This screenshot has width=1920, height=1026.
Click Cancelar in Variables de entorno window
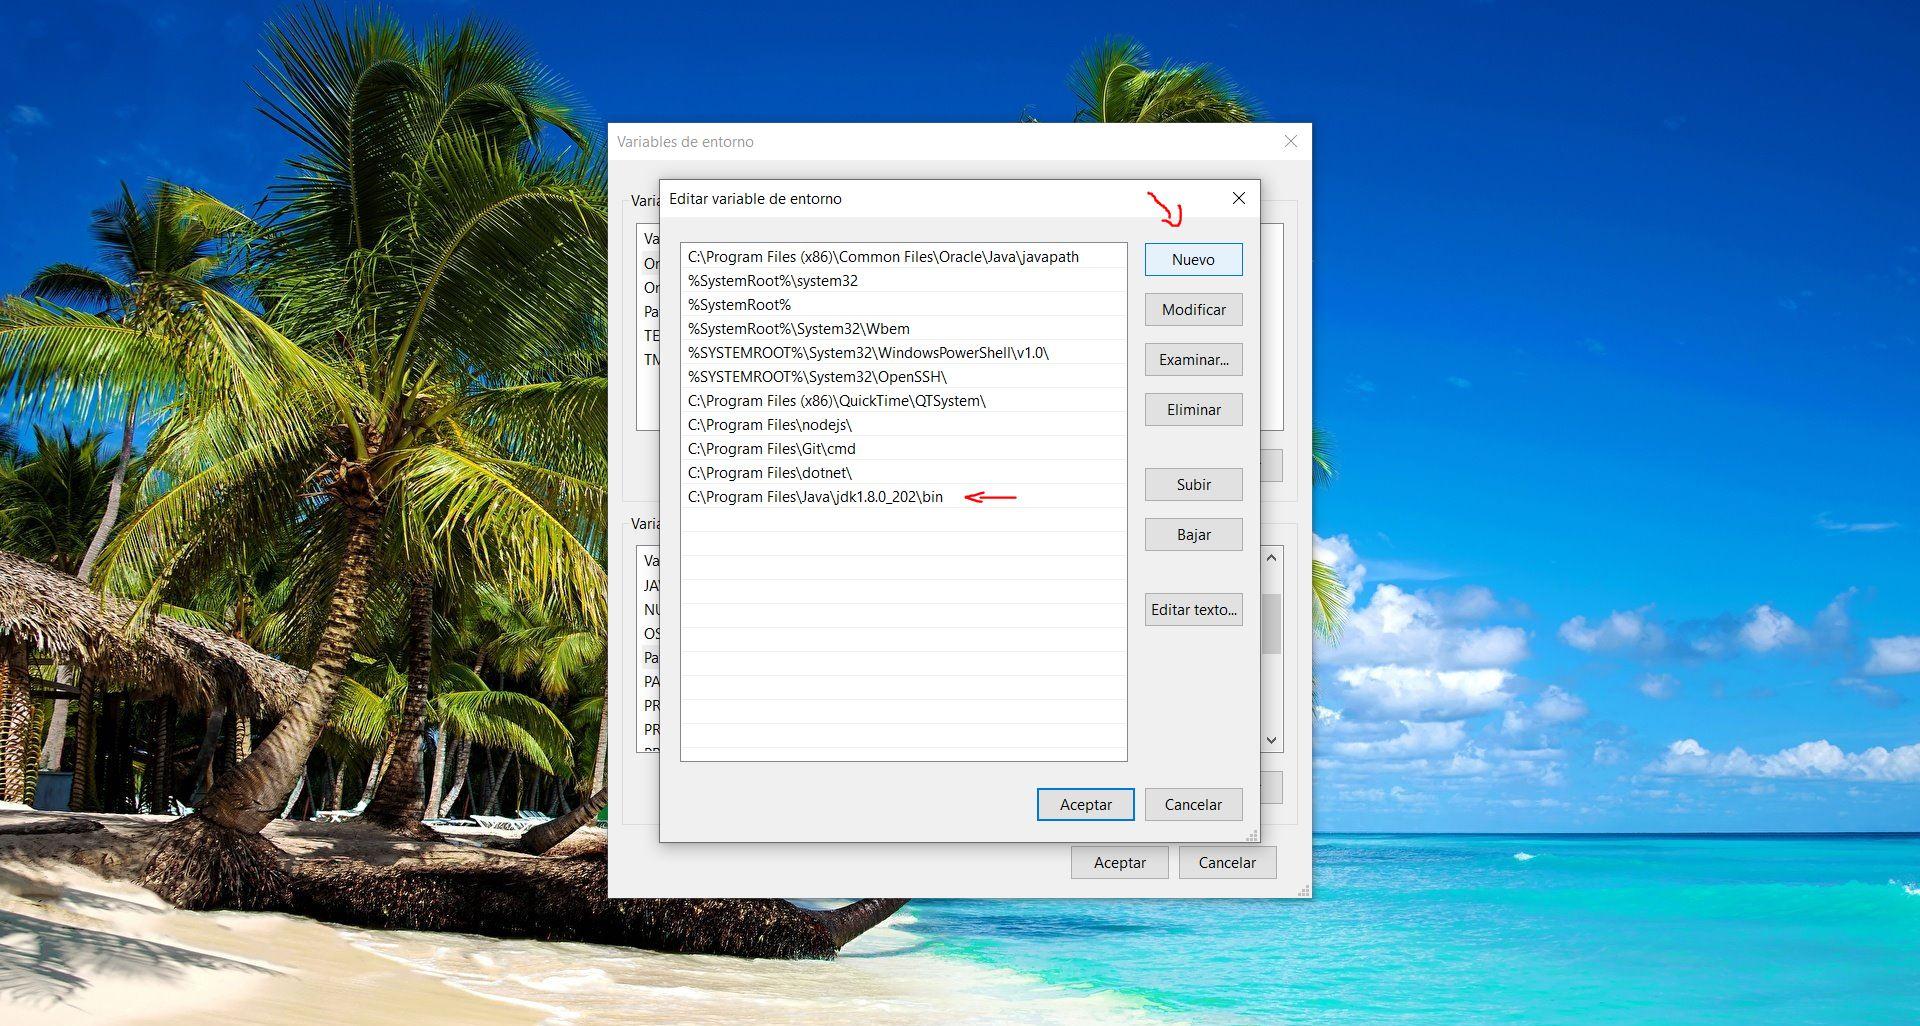(1227, 862)
